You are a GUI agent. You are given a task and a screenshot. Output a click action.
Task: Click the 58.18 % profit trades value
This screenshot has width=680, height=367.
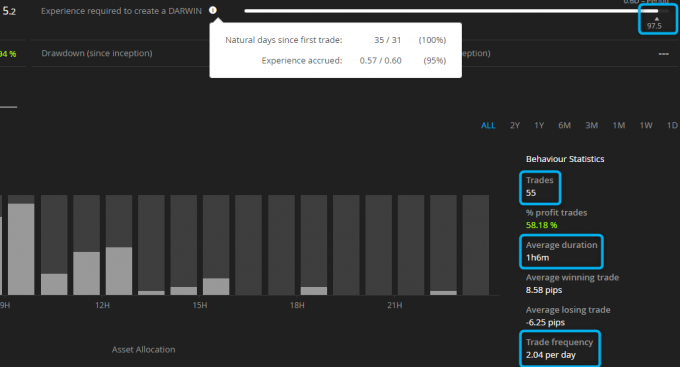pyautogui.click(x=541, y=225)
